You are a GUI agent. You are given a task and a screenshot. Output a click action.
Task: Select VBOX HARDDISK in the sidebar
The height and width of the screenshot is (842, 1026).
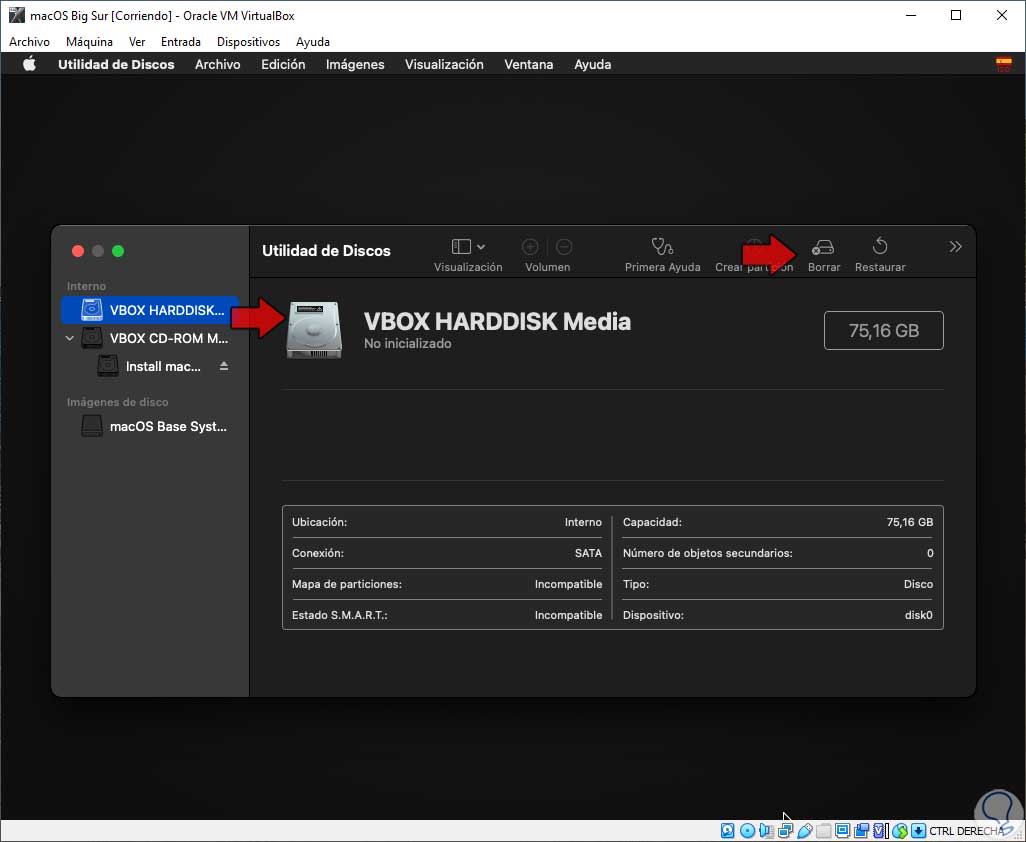[x=150, y=310]
